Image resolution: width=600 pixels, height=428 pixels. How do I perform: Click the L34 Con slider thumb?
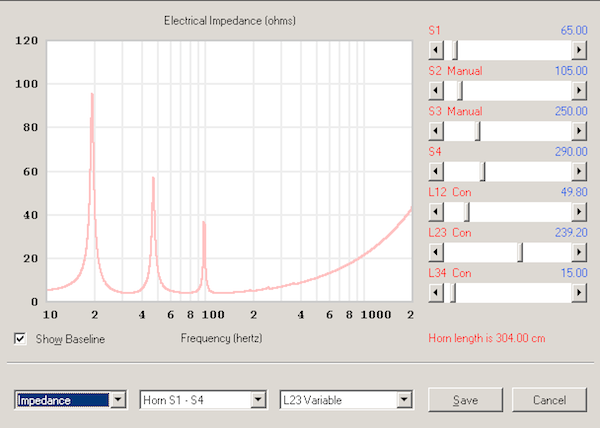[453, 293]
